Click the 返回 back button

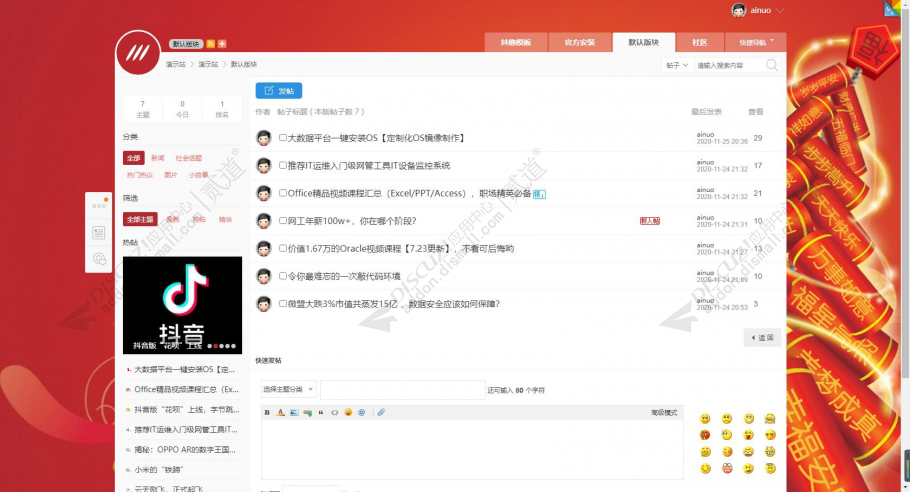click(763, 338)
